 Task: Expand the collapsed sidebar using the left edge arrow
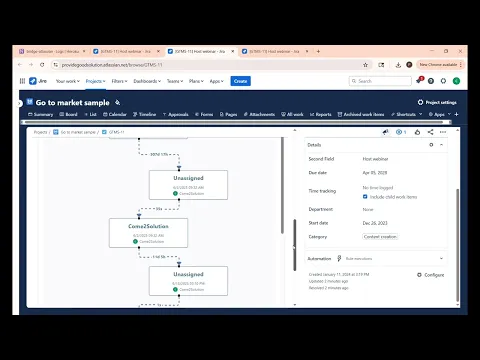click(x=19, y=104)
